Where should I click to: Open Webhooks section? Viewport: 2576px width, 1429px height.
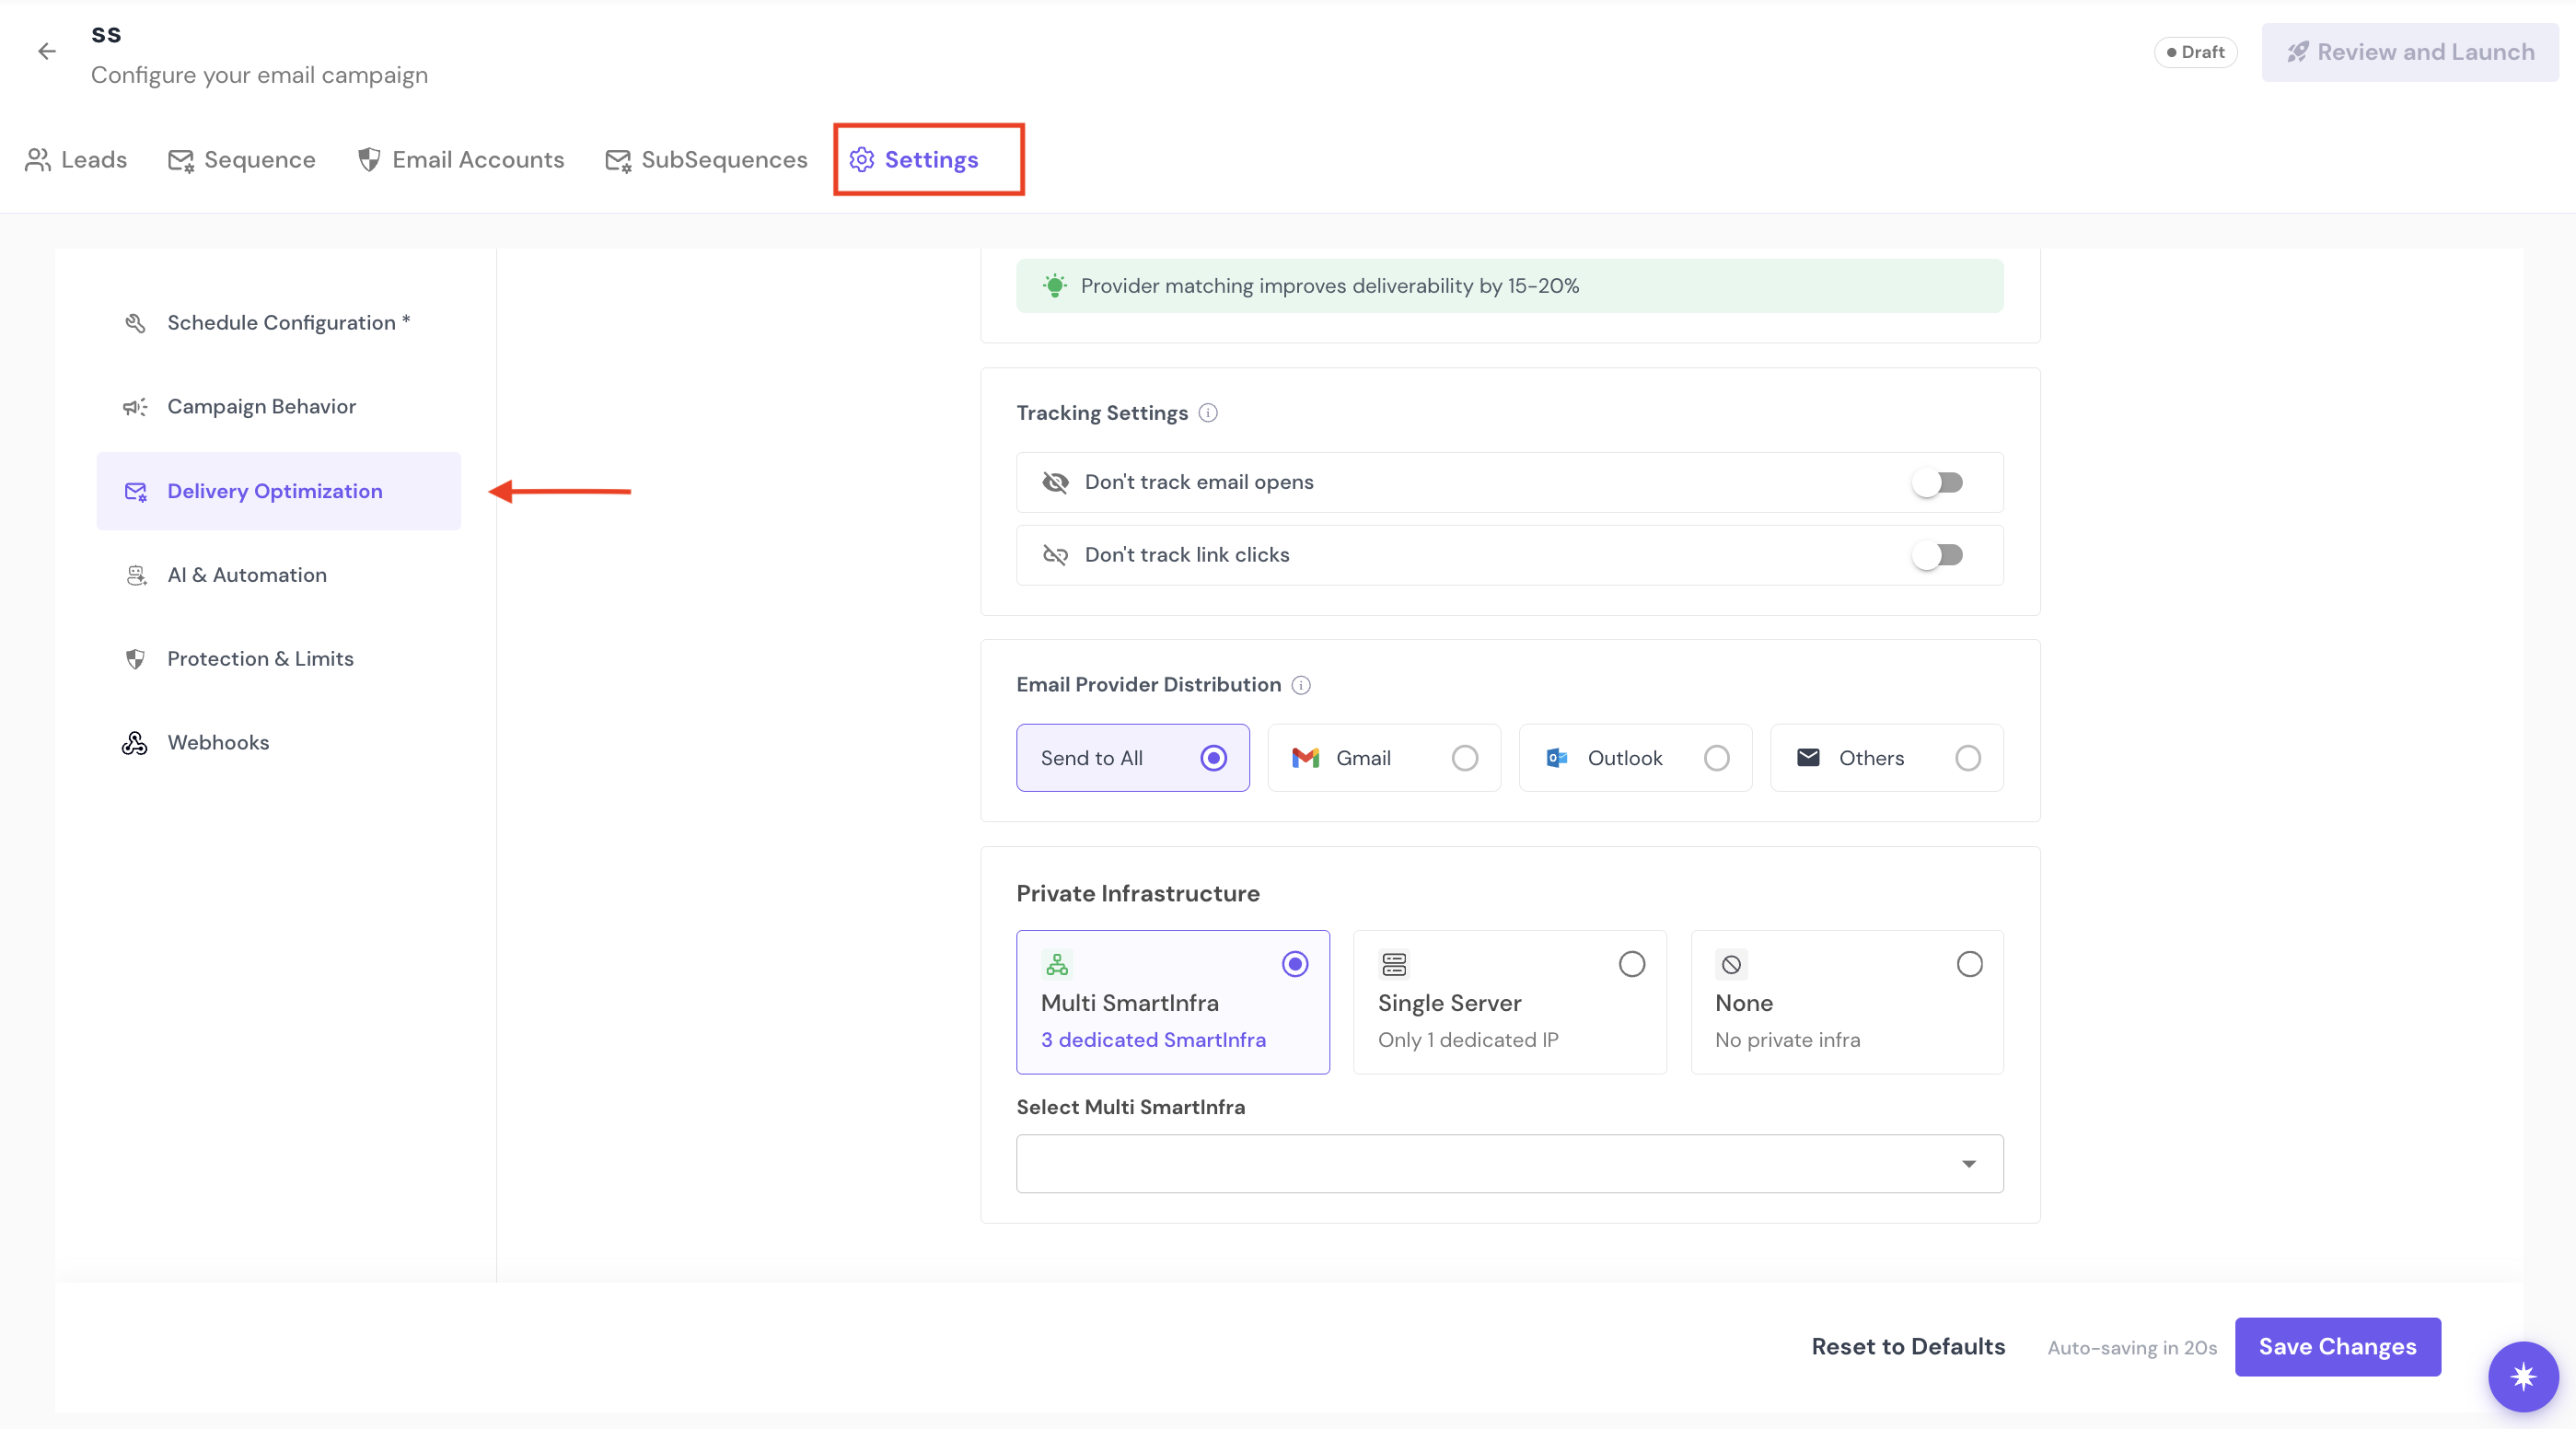tap(279, 743)
